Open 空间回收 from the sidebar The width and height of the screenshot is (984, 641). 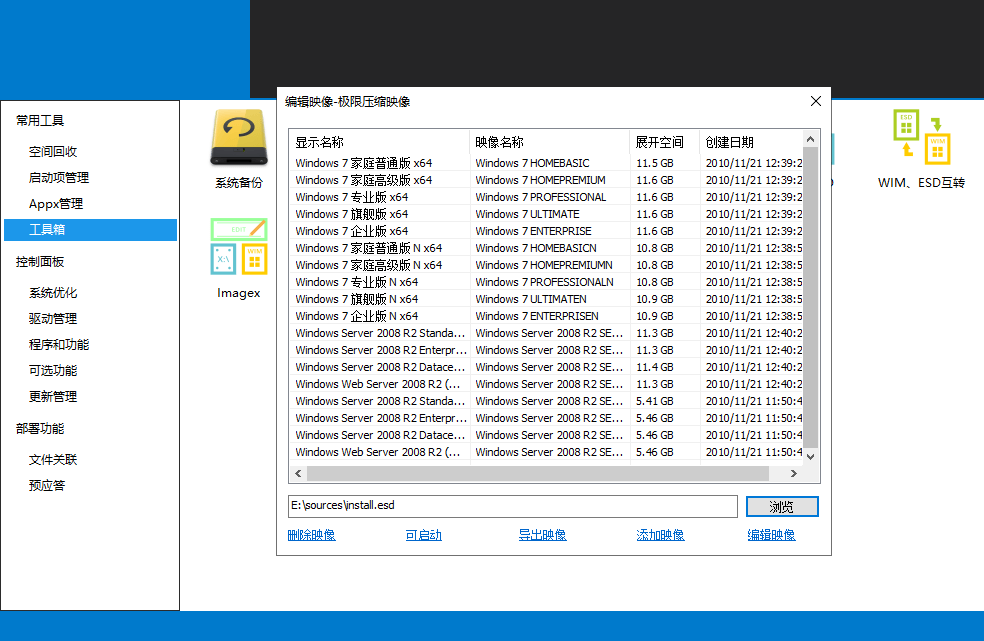tap(53, 152)
